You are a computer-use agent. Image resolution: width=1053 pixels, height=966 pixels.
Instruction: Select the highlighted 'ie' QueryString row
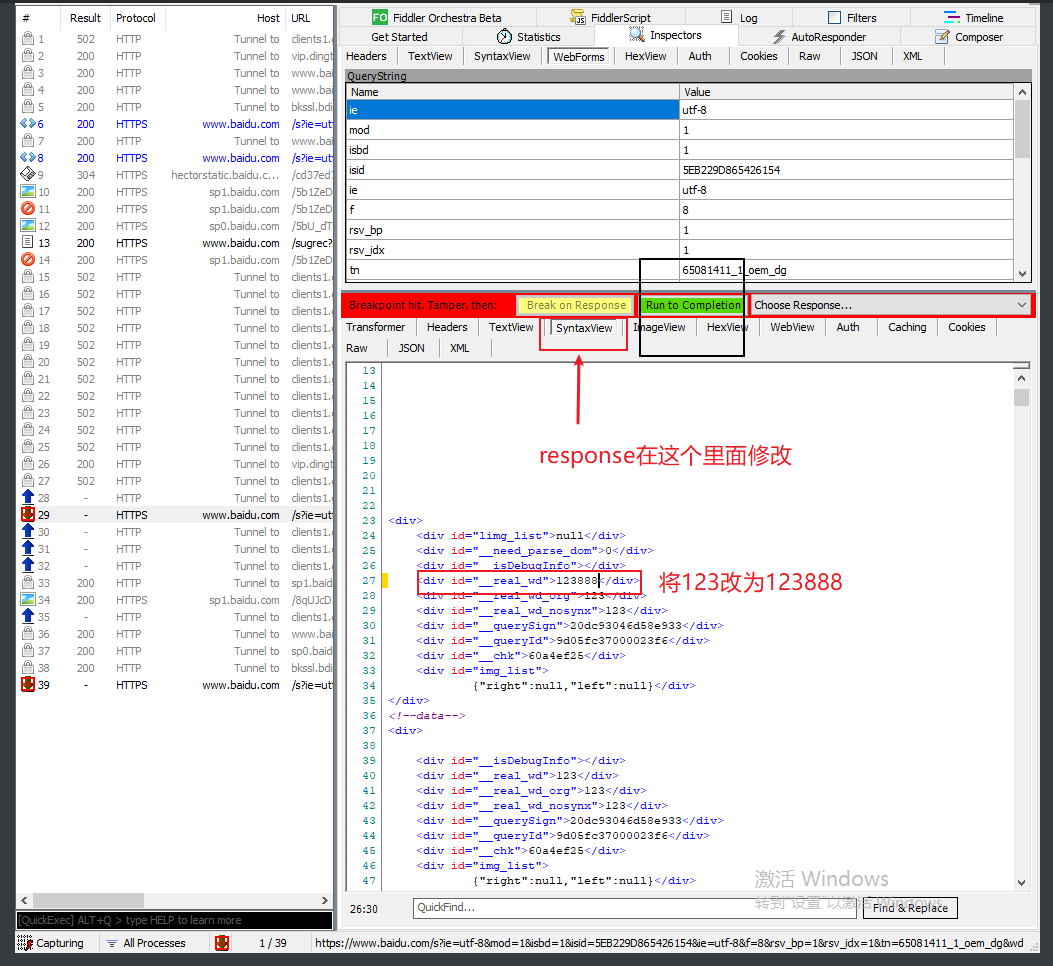pyautogui.click(x=680, y=109)
